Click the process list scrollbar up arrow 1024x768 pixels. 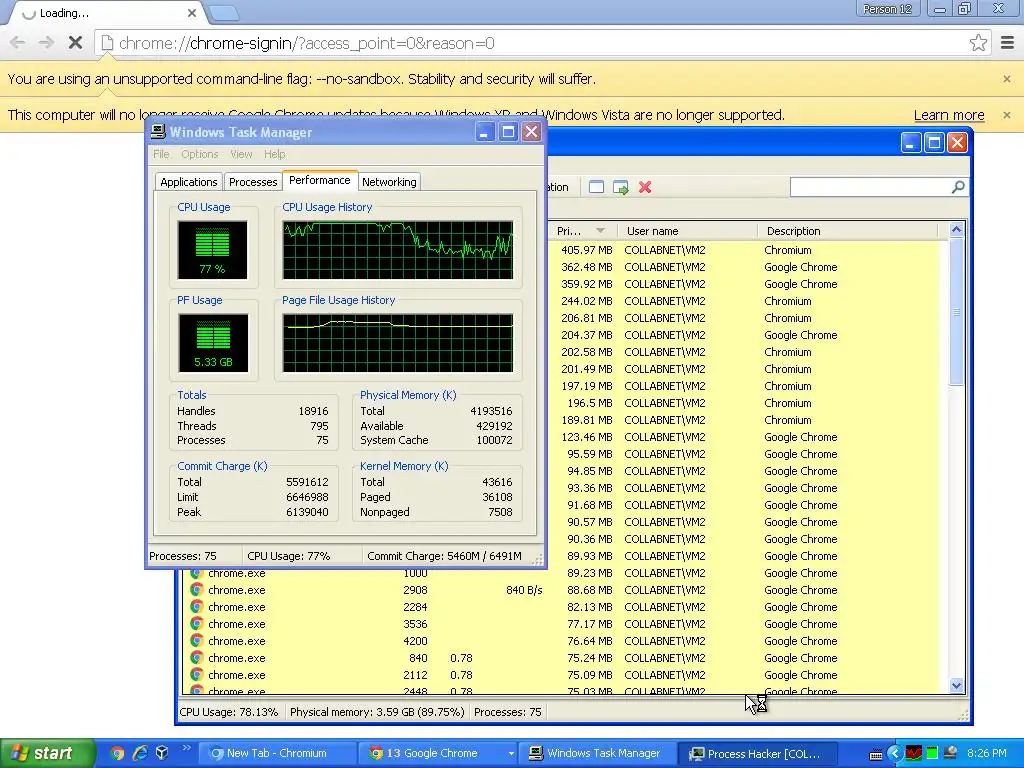click(956, 229)
